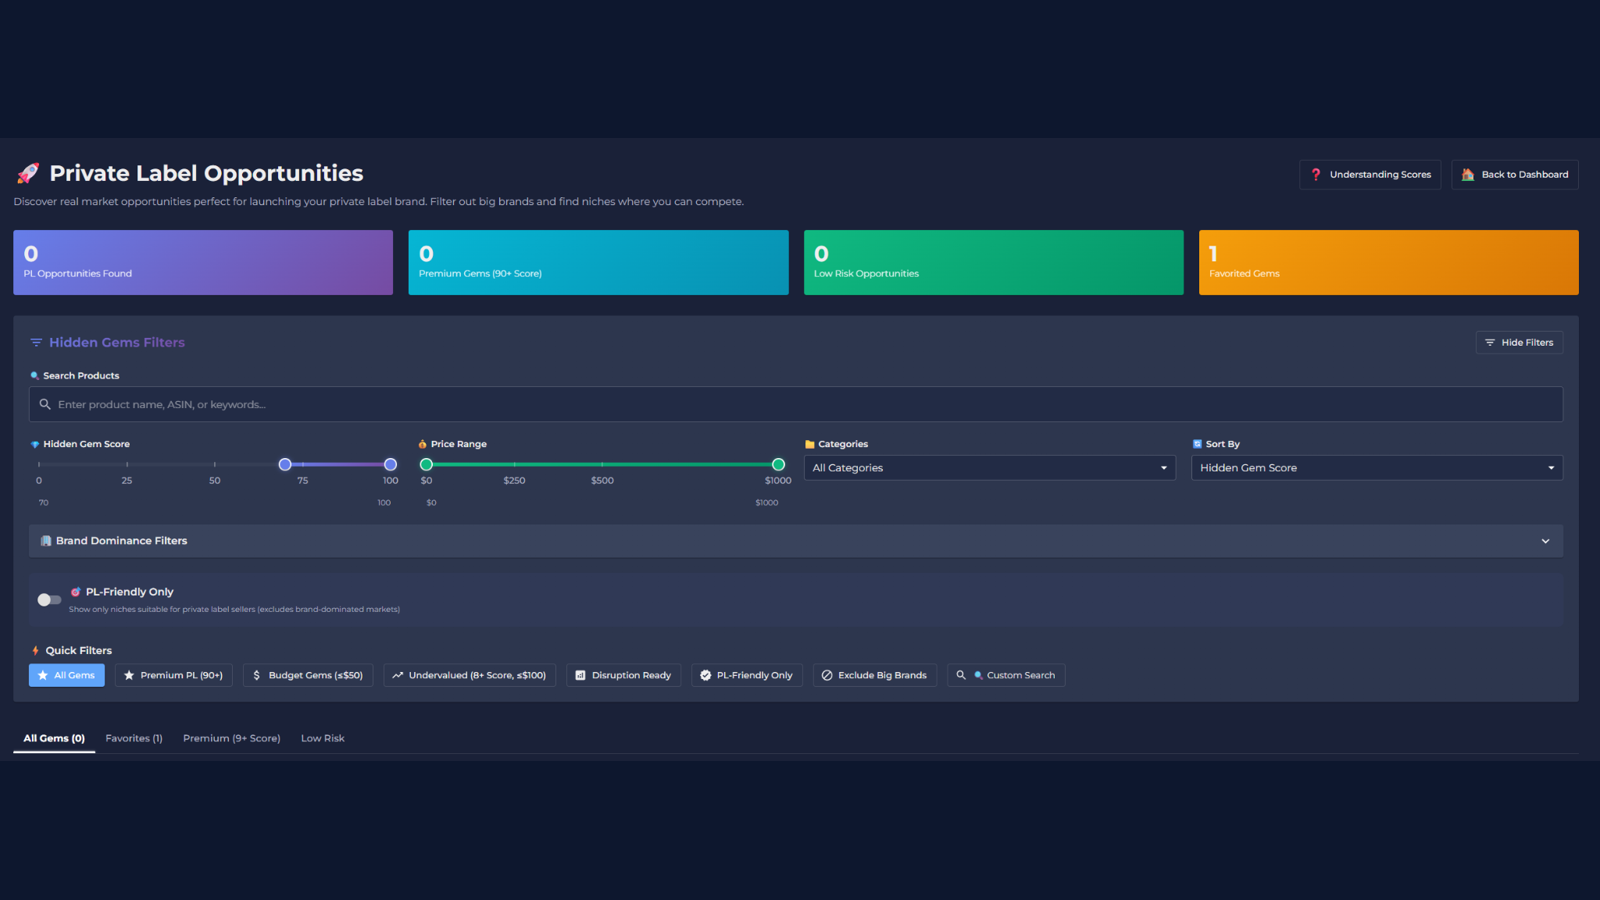
Task: Click the chart icon on Disruption Ready
Action: (x=580, y=676)
